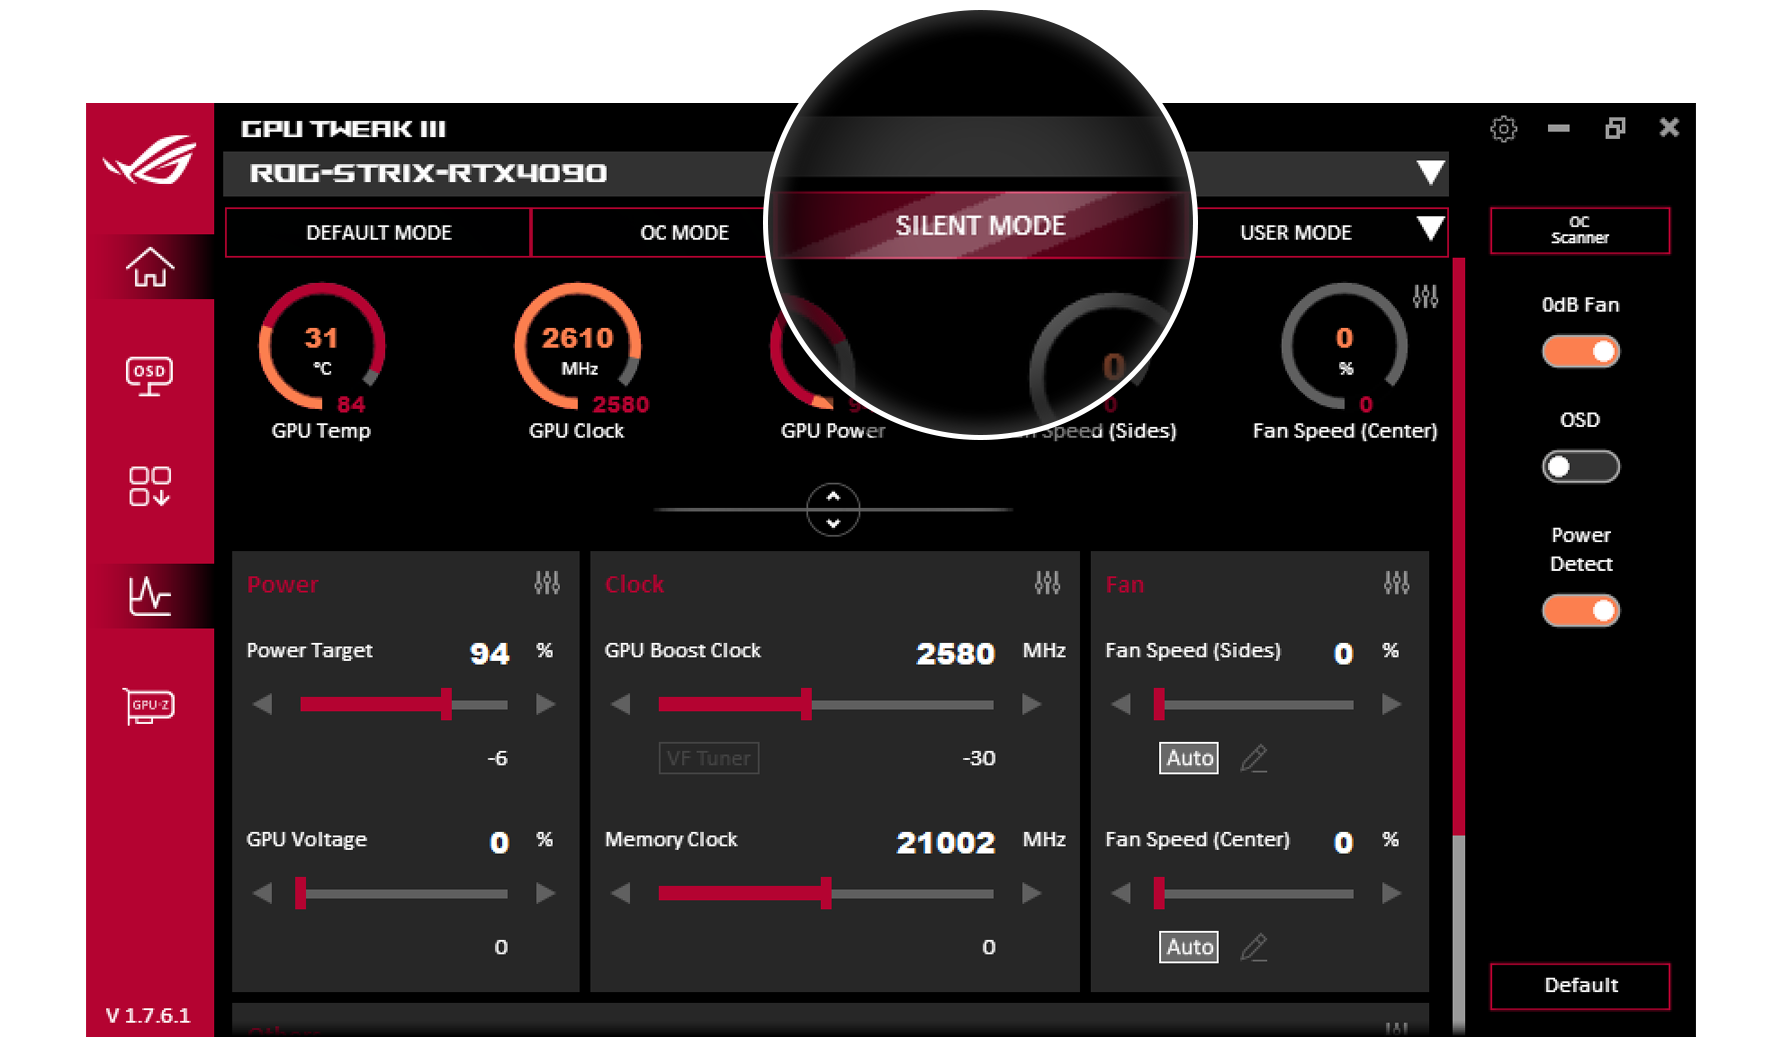
Task: Turn off the Power Detect toggle
Action: tap(1580, 610)
